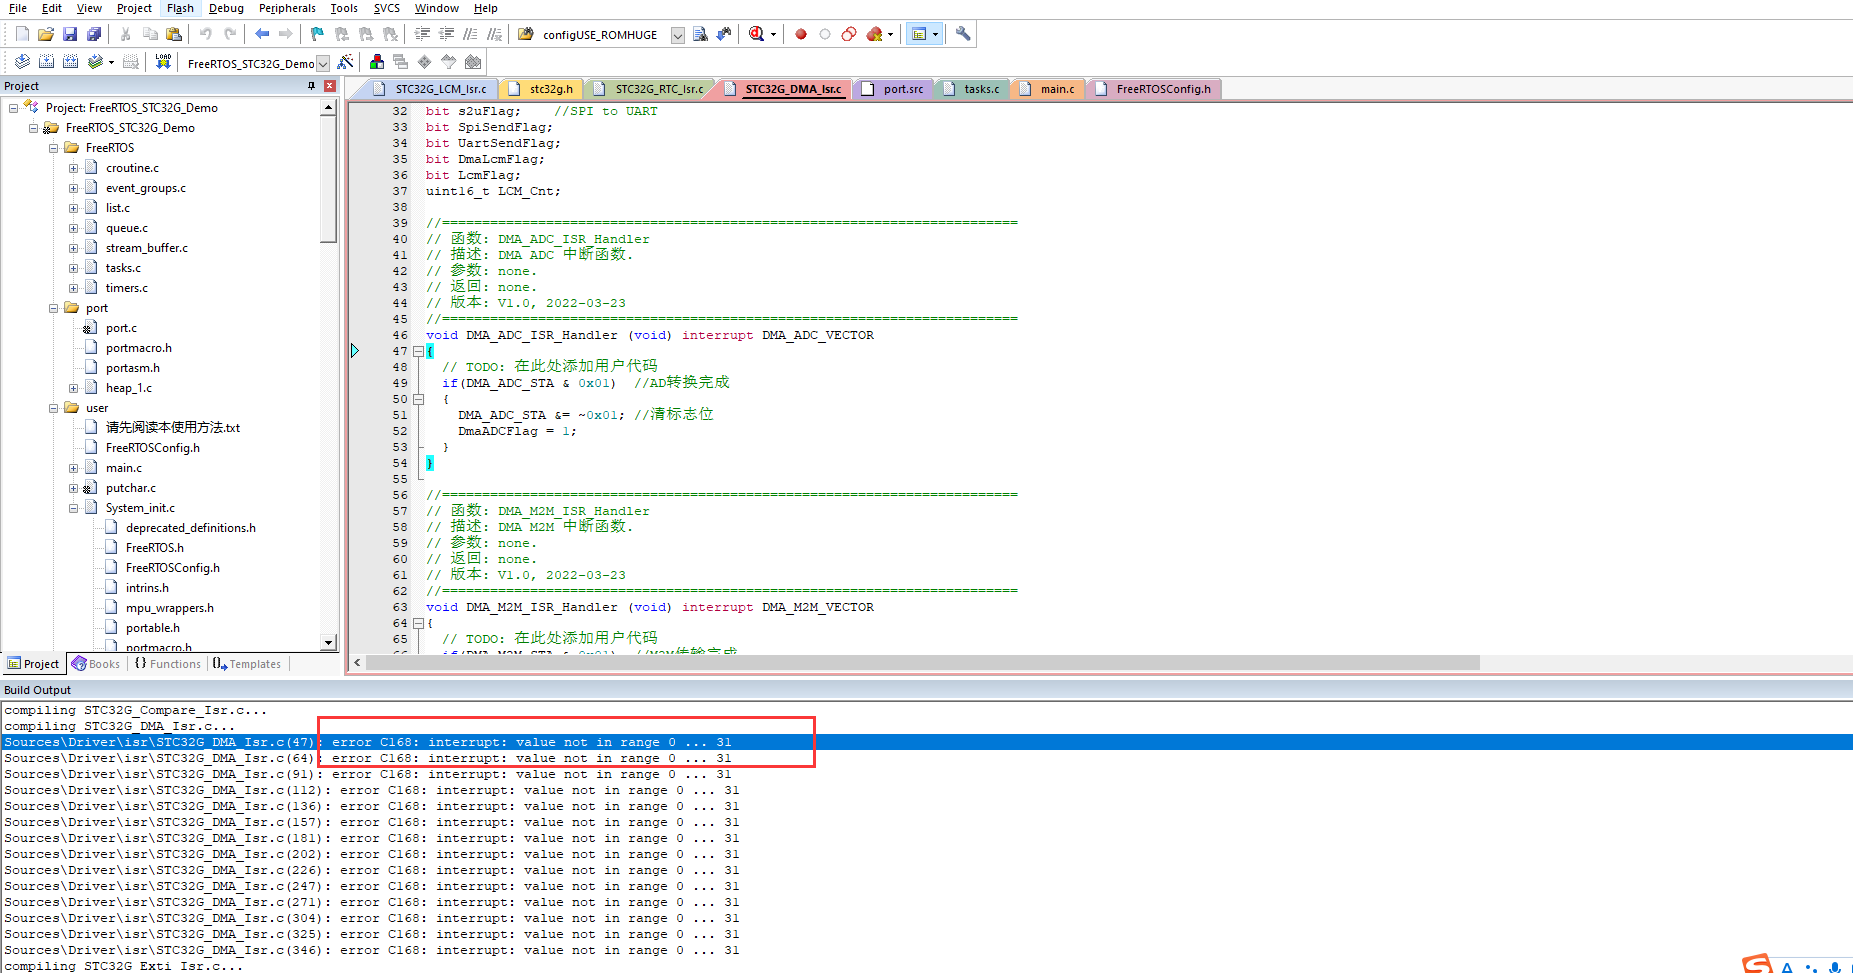
Task: Select main.c in the project tree
Action: 124,468
